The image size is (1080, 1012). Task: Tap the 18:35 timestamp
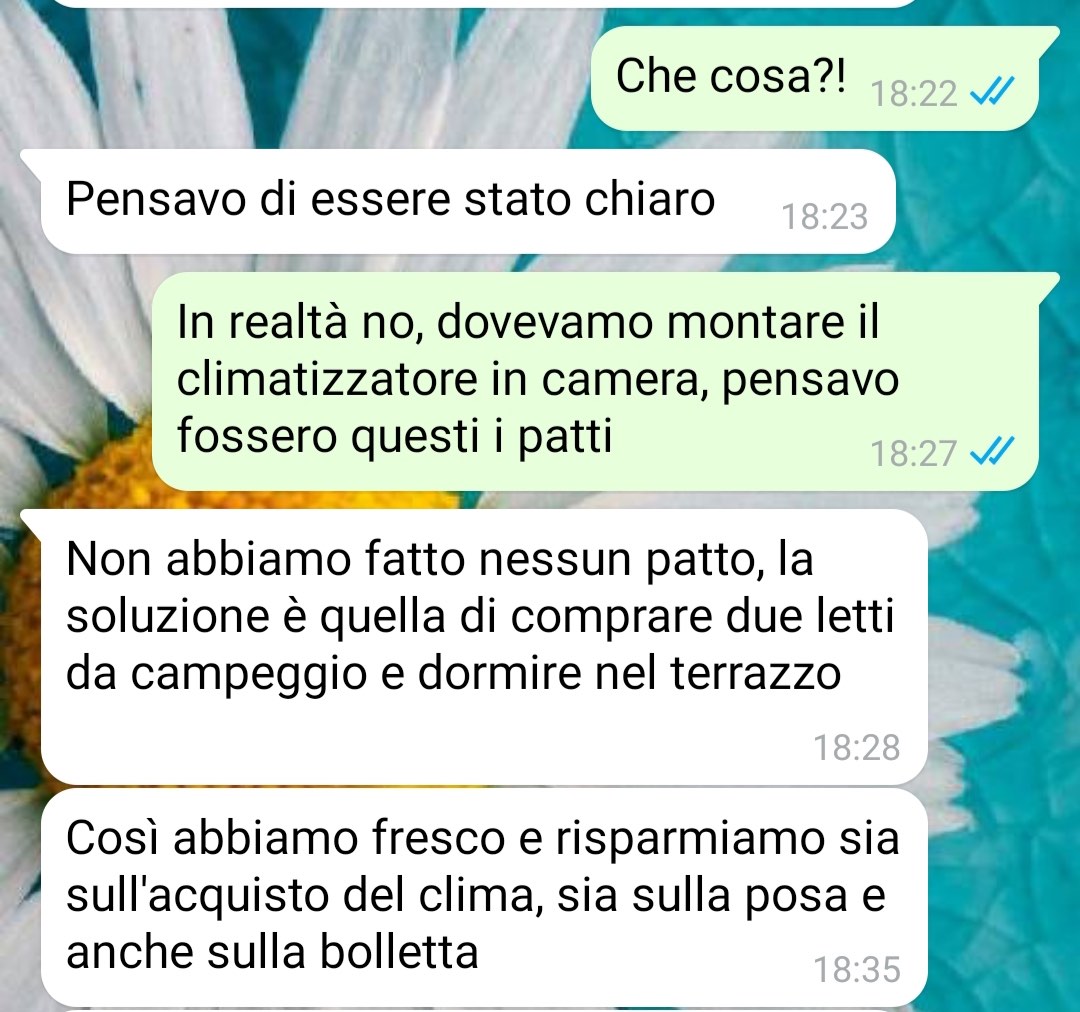pyautogui.click(x=857, y=969)
